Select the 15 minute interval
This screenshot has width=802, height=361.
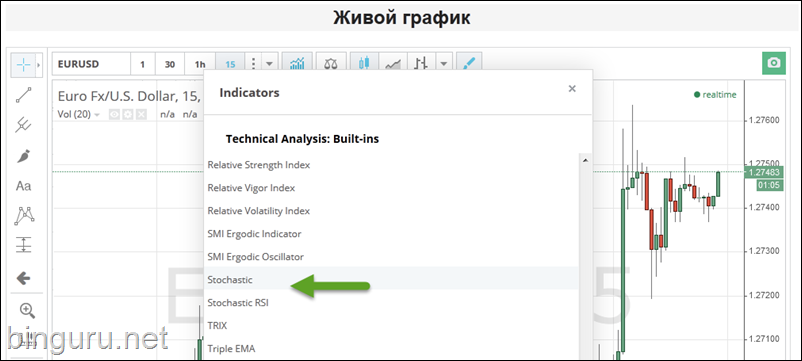click(230, 64)
